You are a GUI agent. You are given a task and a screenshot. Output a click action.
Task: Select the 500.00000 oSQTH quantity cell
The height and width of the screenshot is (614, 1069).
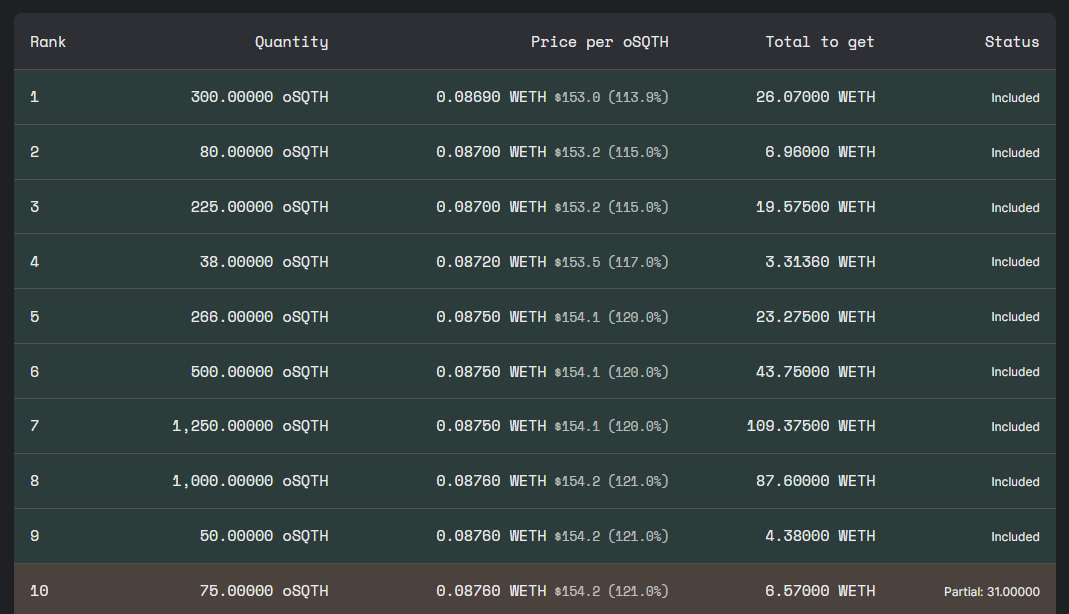coord(259,372)
